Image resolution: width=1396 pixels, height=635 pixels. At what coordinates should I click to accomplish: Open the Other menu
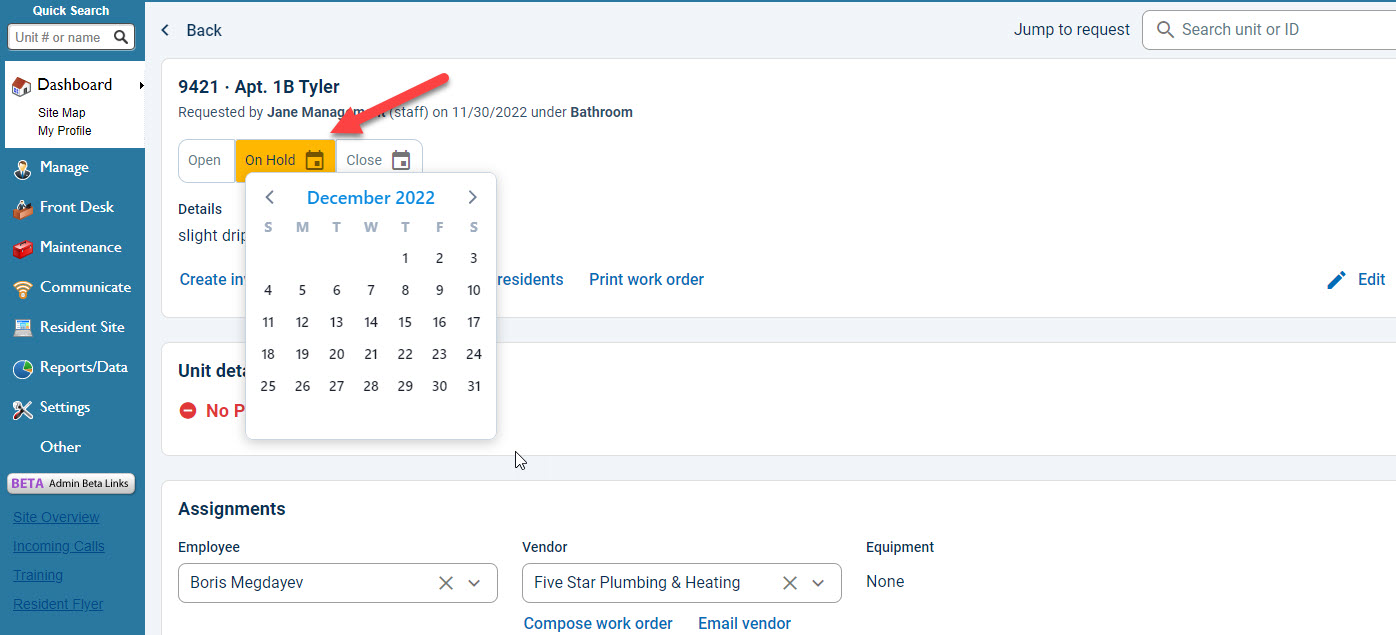(x=60, y=447)
